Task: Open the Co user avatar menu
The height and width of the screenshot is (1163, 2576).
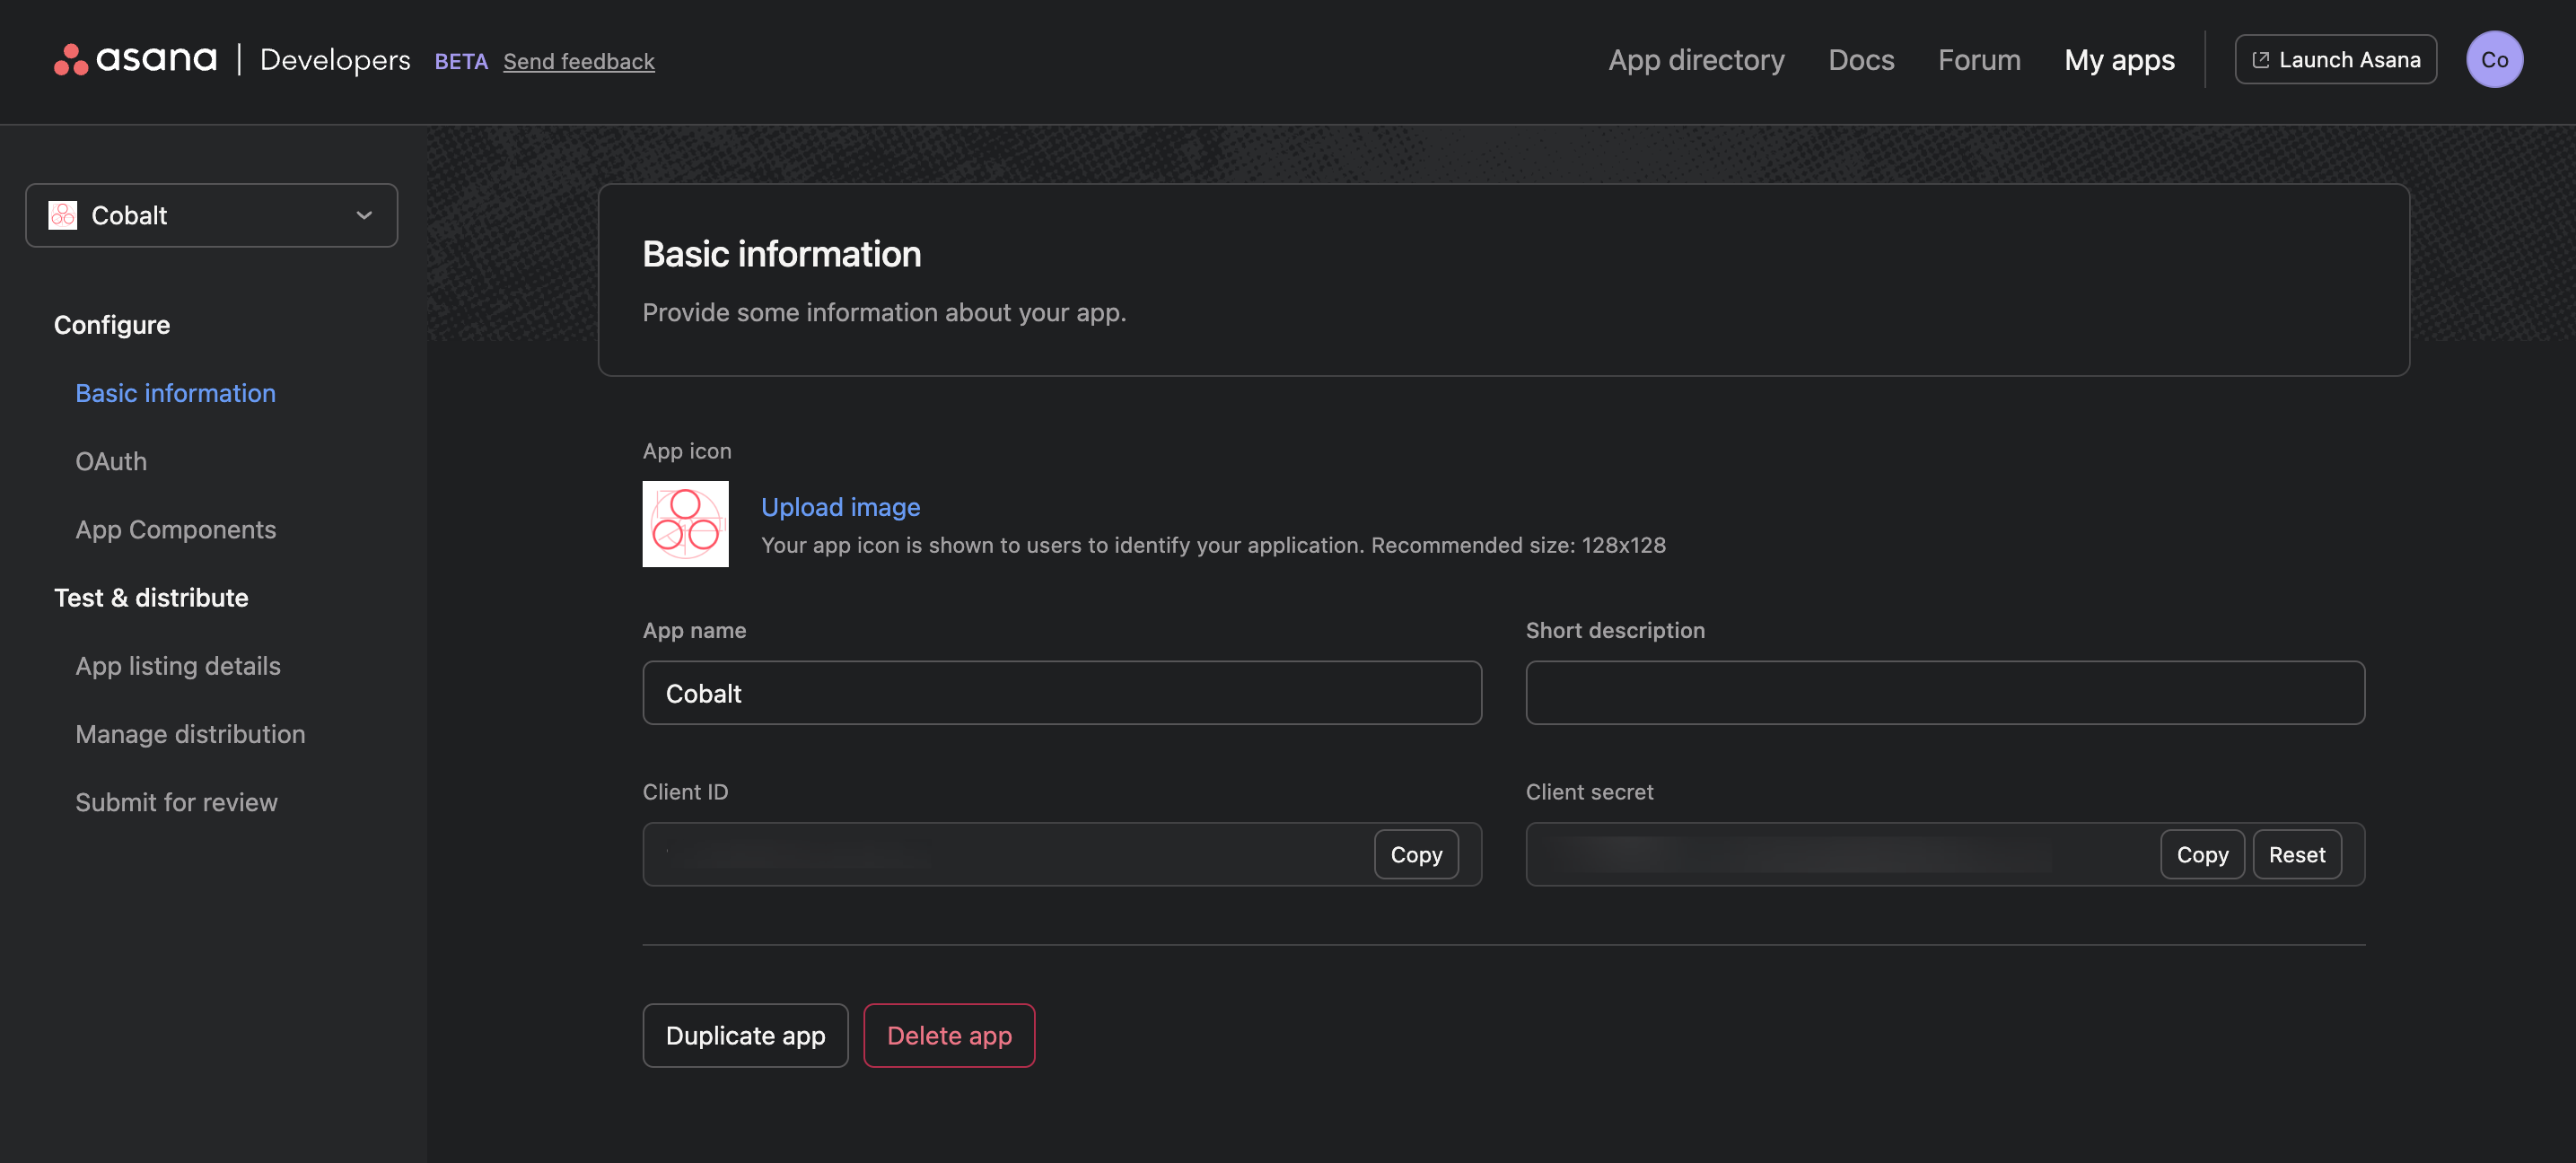Action: pos(2494,60)
